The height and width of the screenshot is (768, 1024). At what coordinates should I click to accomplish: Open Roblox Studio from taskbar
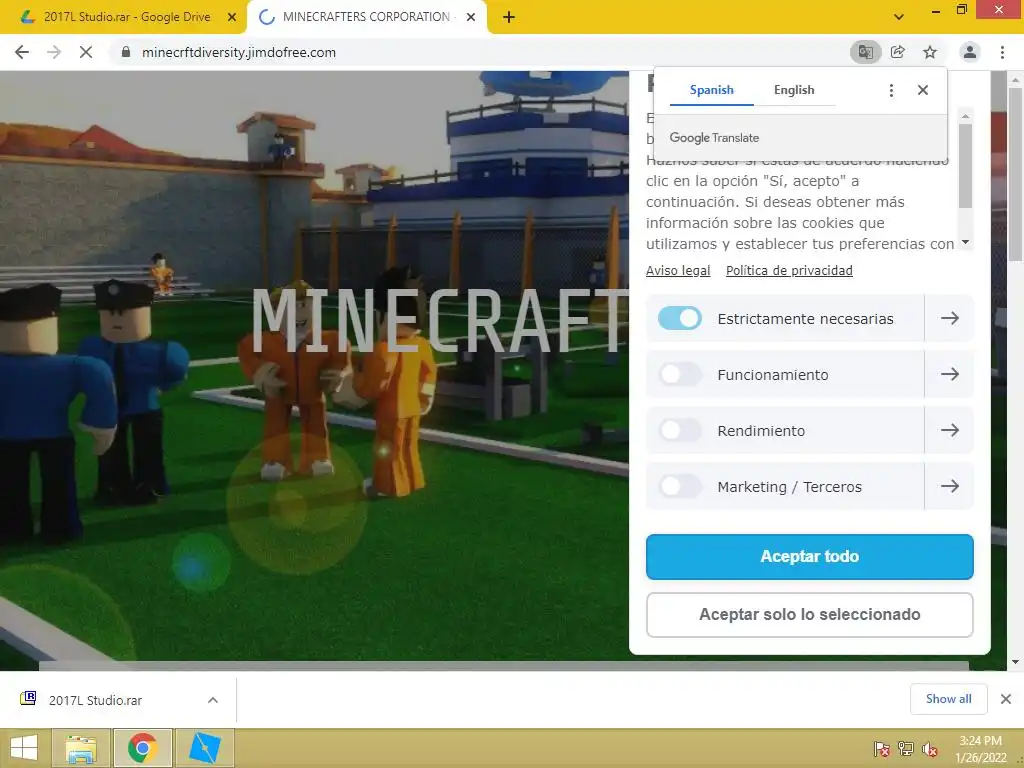(204, 748)
